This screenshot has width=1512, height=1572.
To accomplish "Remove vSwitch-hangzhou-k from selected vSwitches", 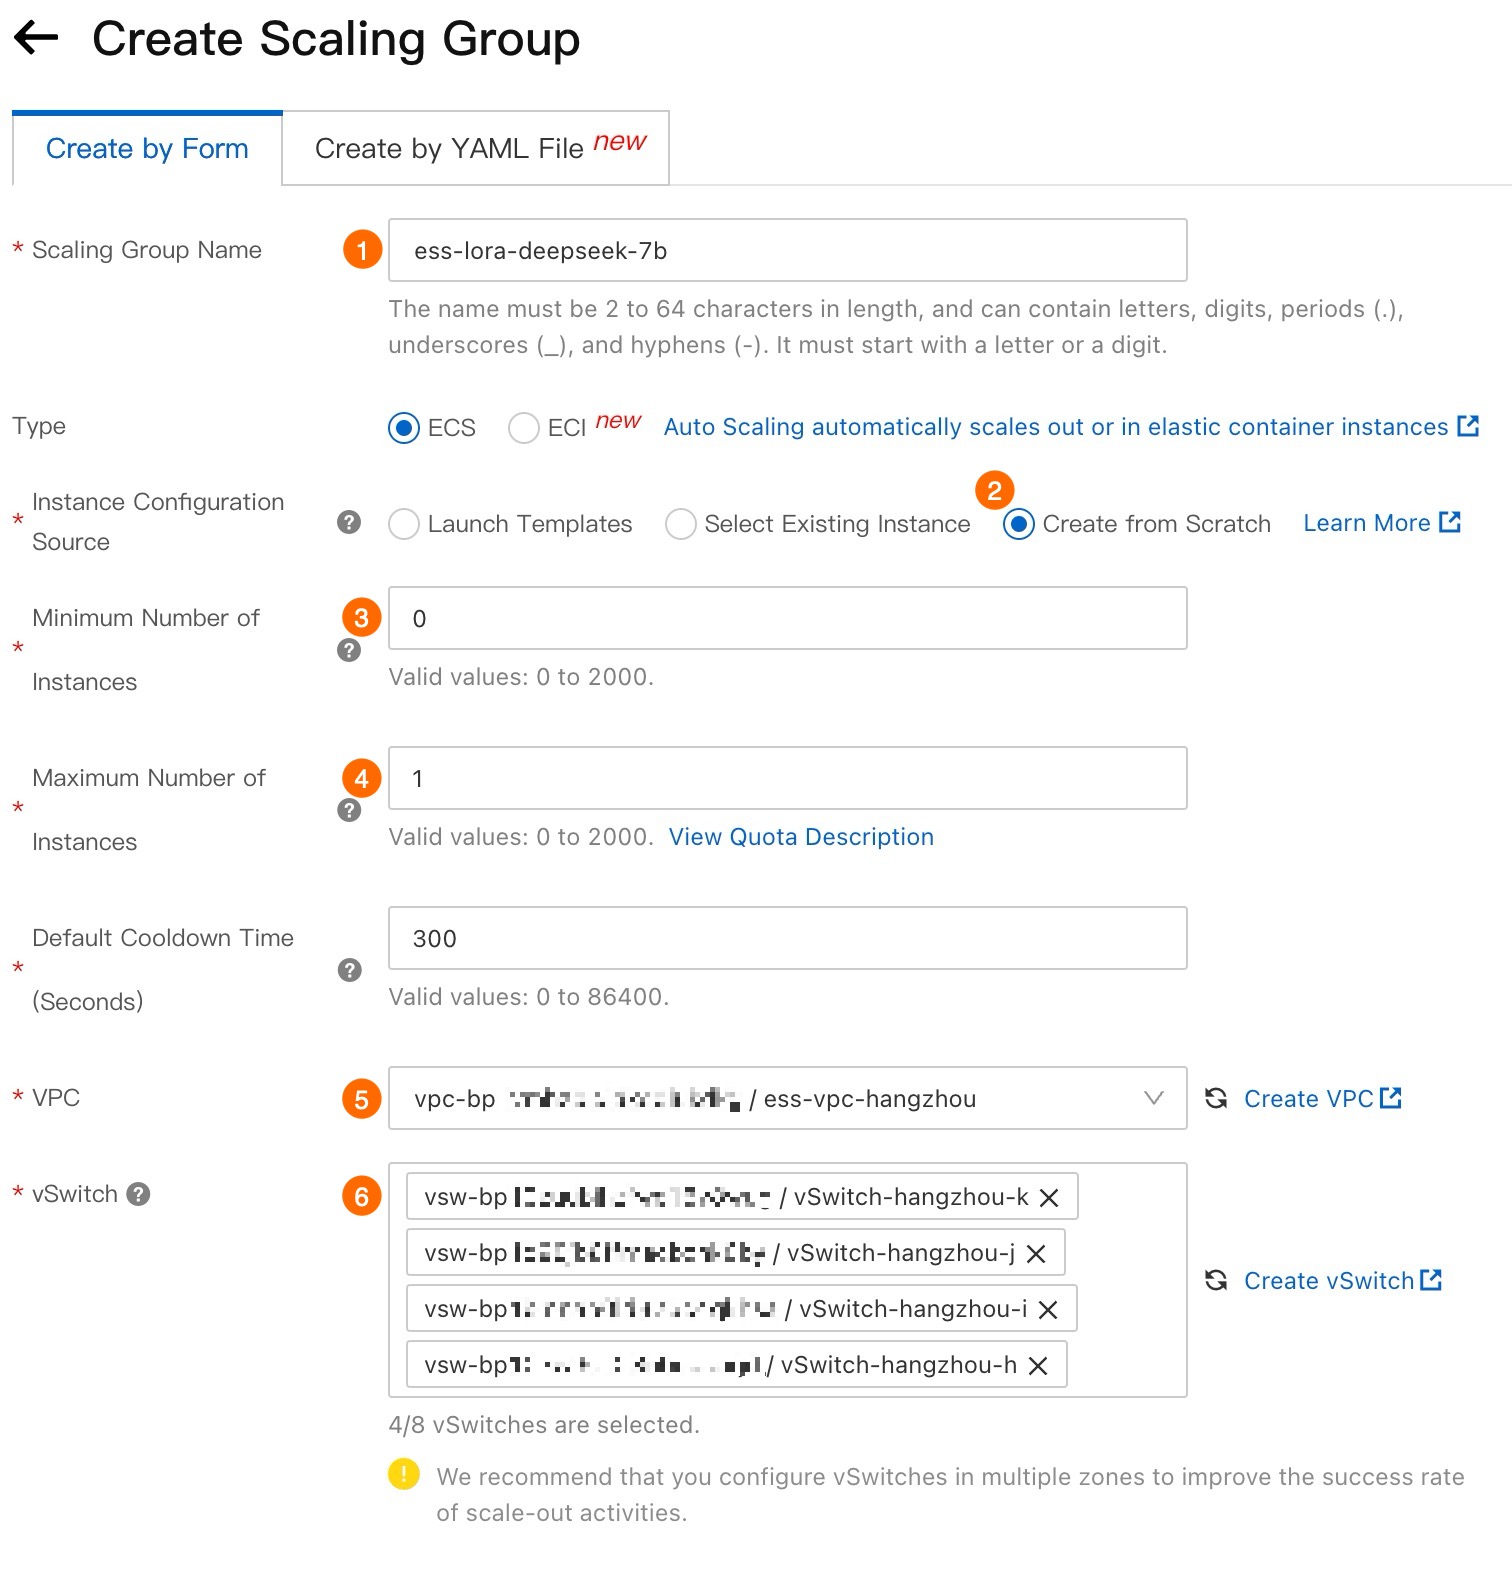I will coord(1049,1198).
